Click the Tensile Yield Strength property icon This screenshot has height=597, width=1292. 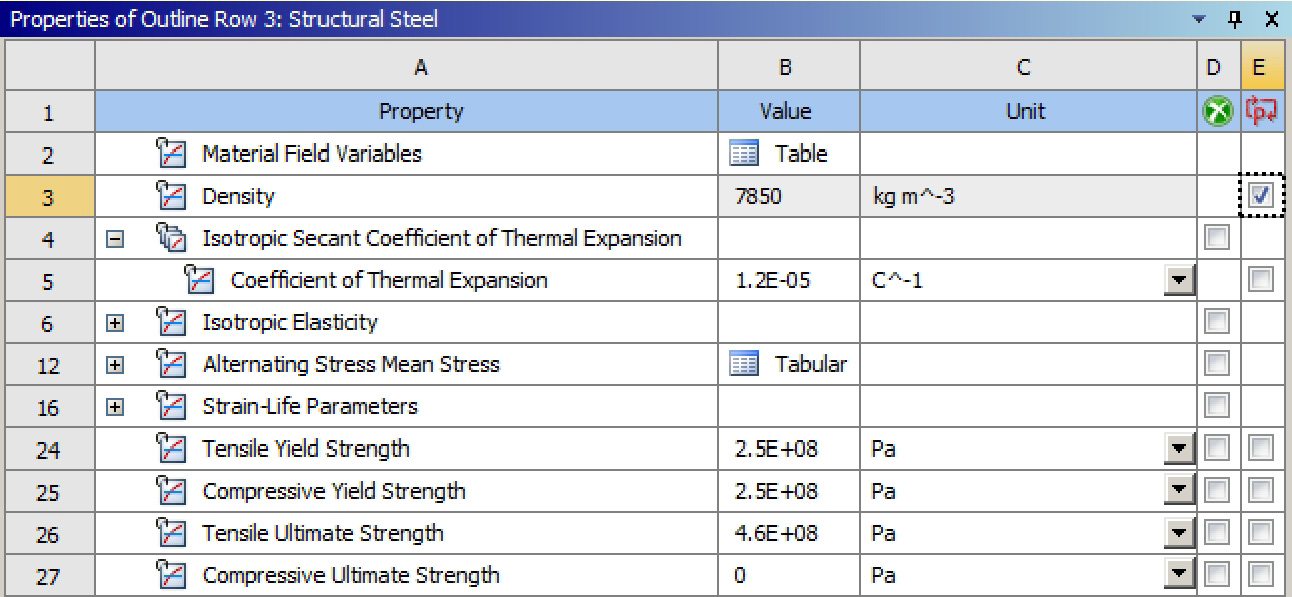174,449
